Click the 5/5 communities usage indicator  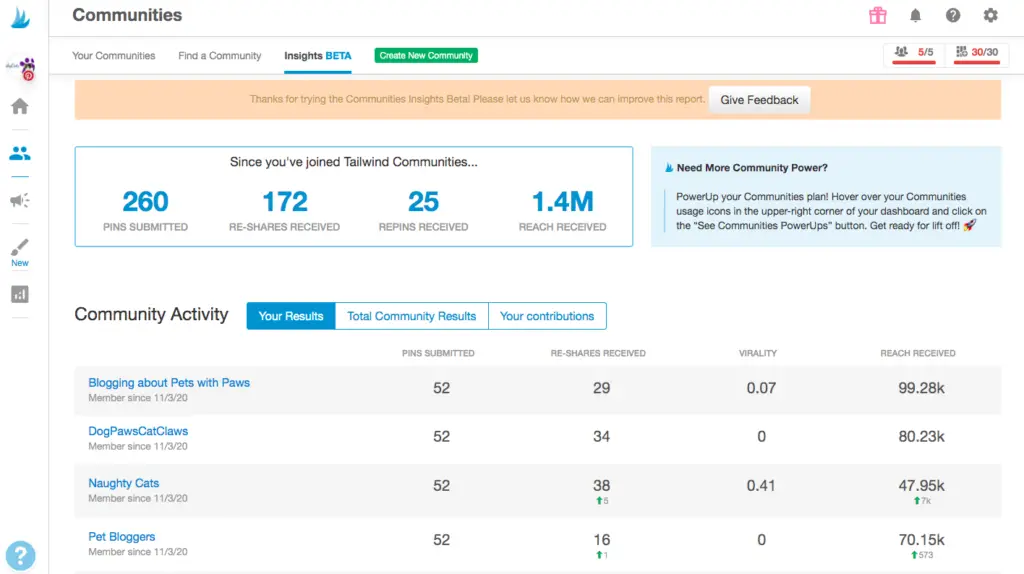[x=914, y=53]
